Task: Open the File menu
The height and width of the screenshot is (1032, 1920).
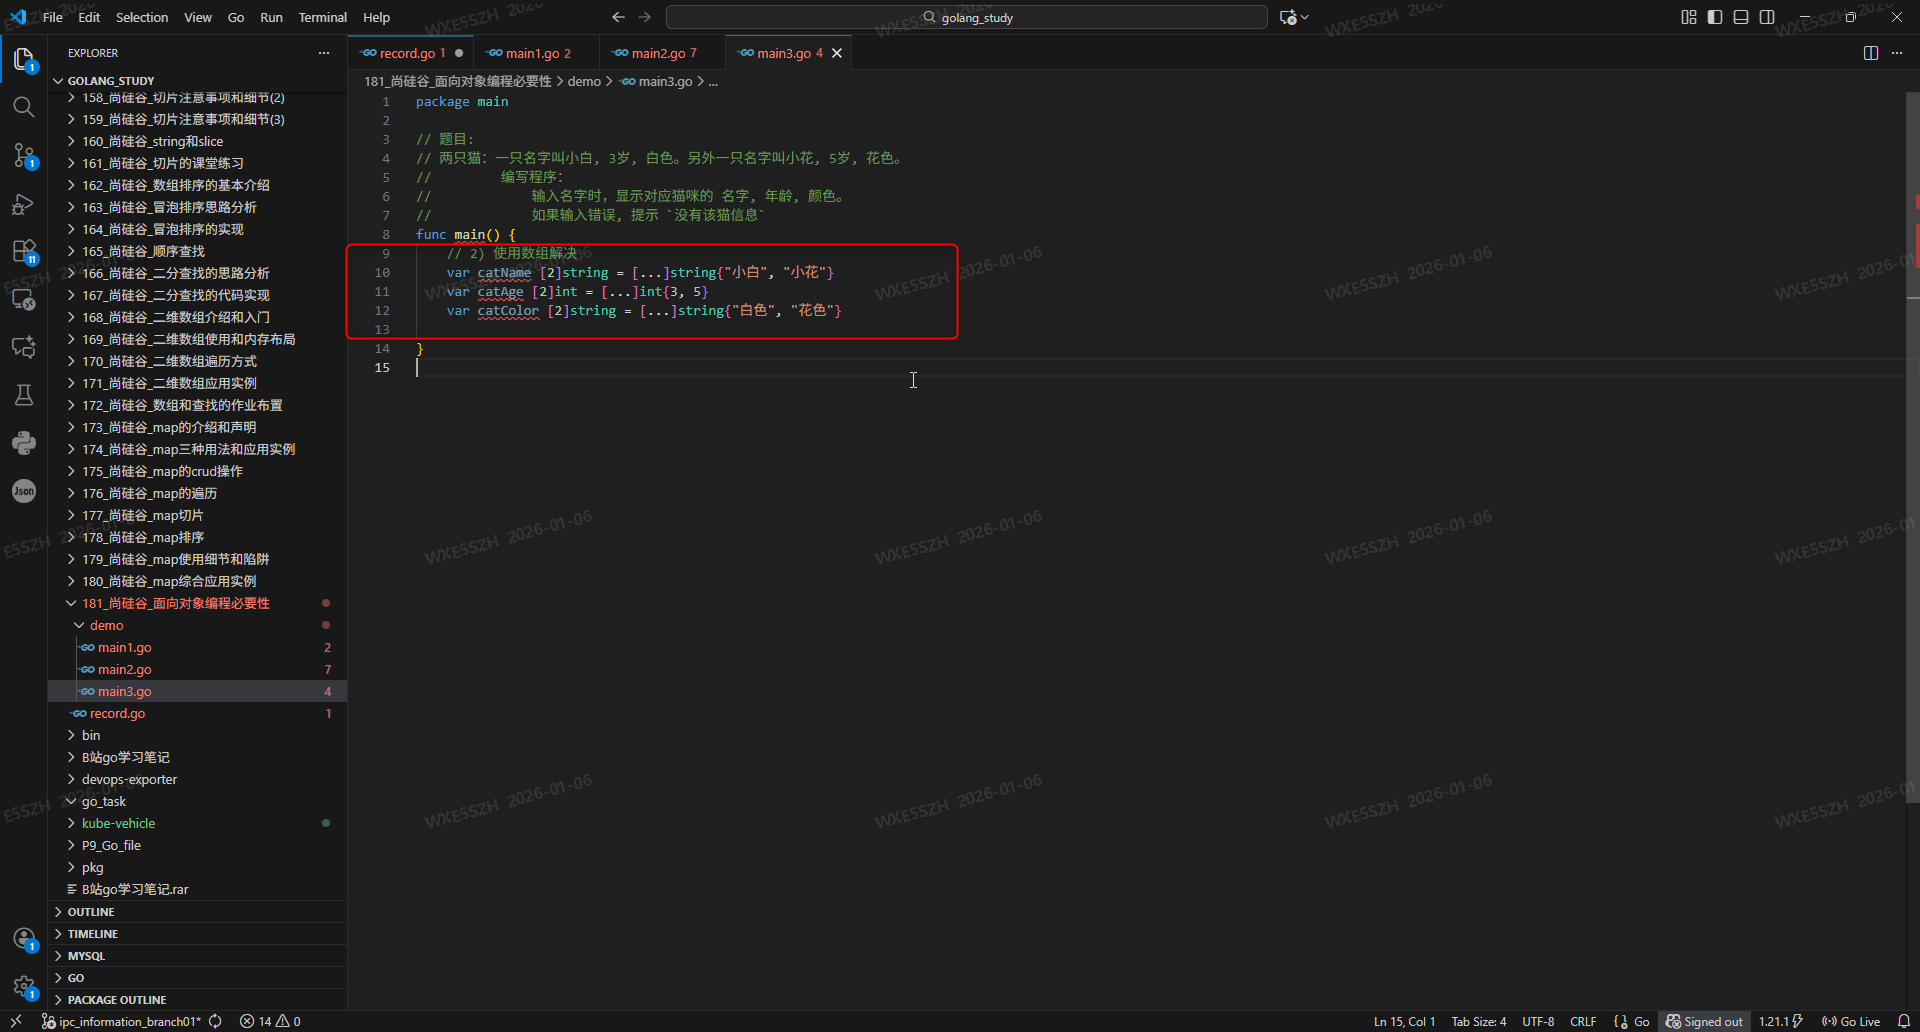Action: coord(53,17)
